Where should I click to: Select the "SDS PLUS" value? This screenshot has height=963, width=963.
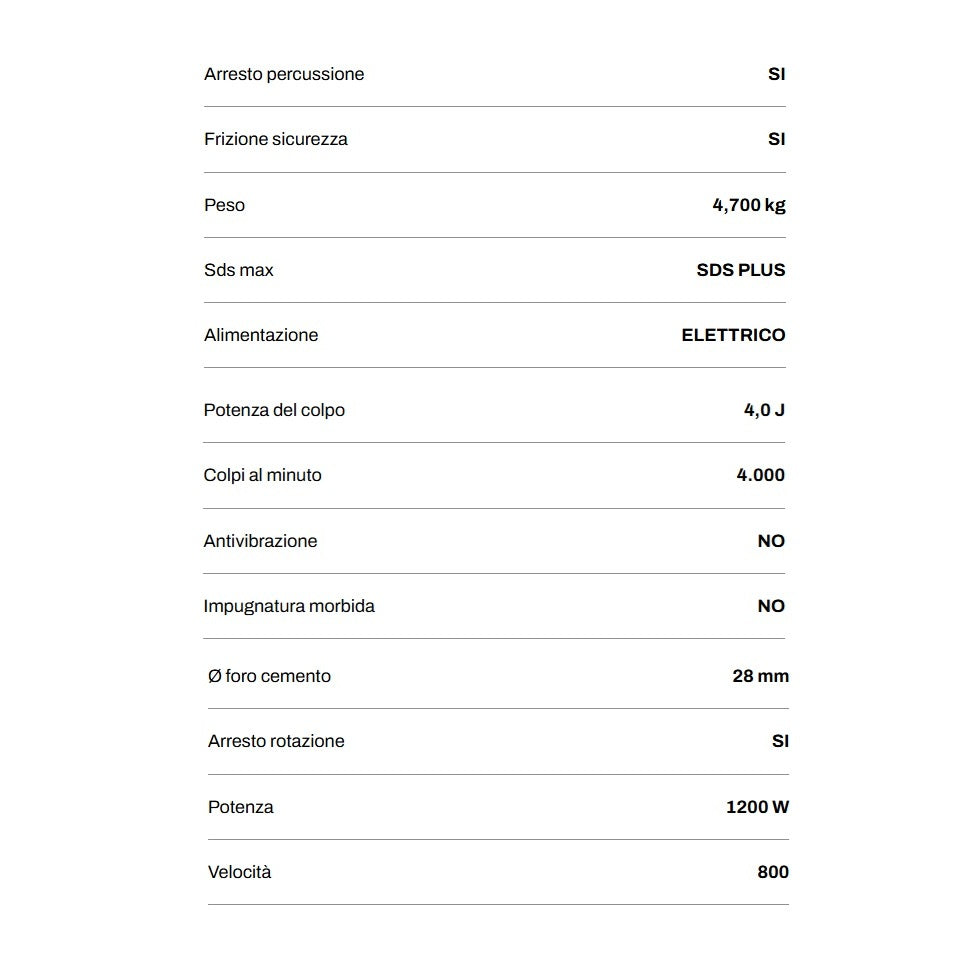click(x=740, y=270)
